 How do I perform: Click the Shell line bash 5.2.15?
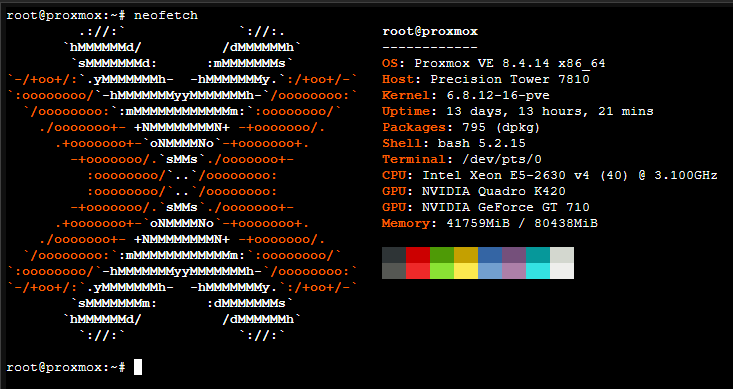pyautogui.click(x=454, y=143)
